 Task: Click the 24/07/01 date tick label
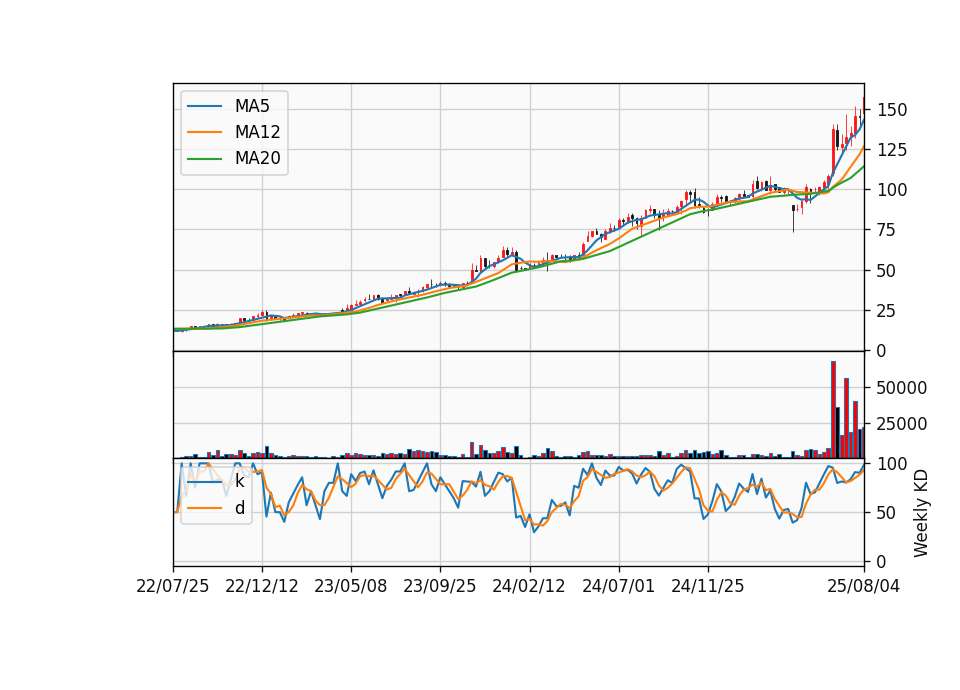(618, 586)
